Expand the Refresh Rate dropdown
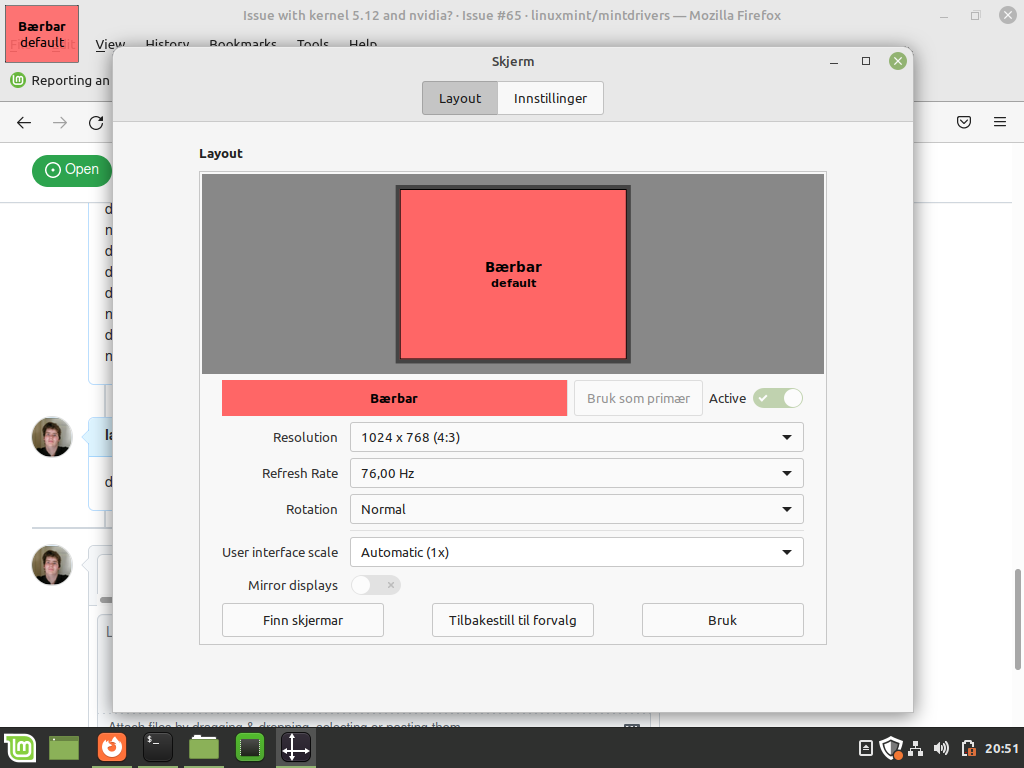Screen dimensions: 1024x768 (x=576, y=472)
